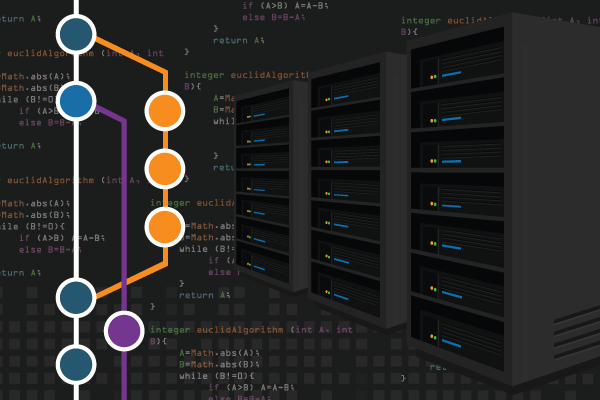The image size is (600, 400).
Task: Click orange LED dots on largest rack's top unit
Action: [x=434, y=76]
